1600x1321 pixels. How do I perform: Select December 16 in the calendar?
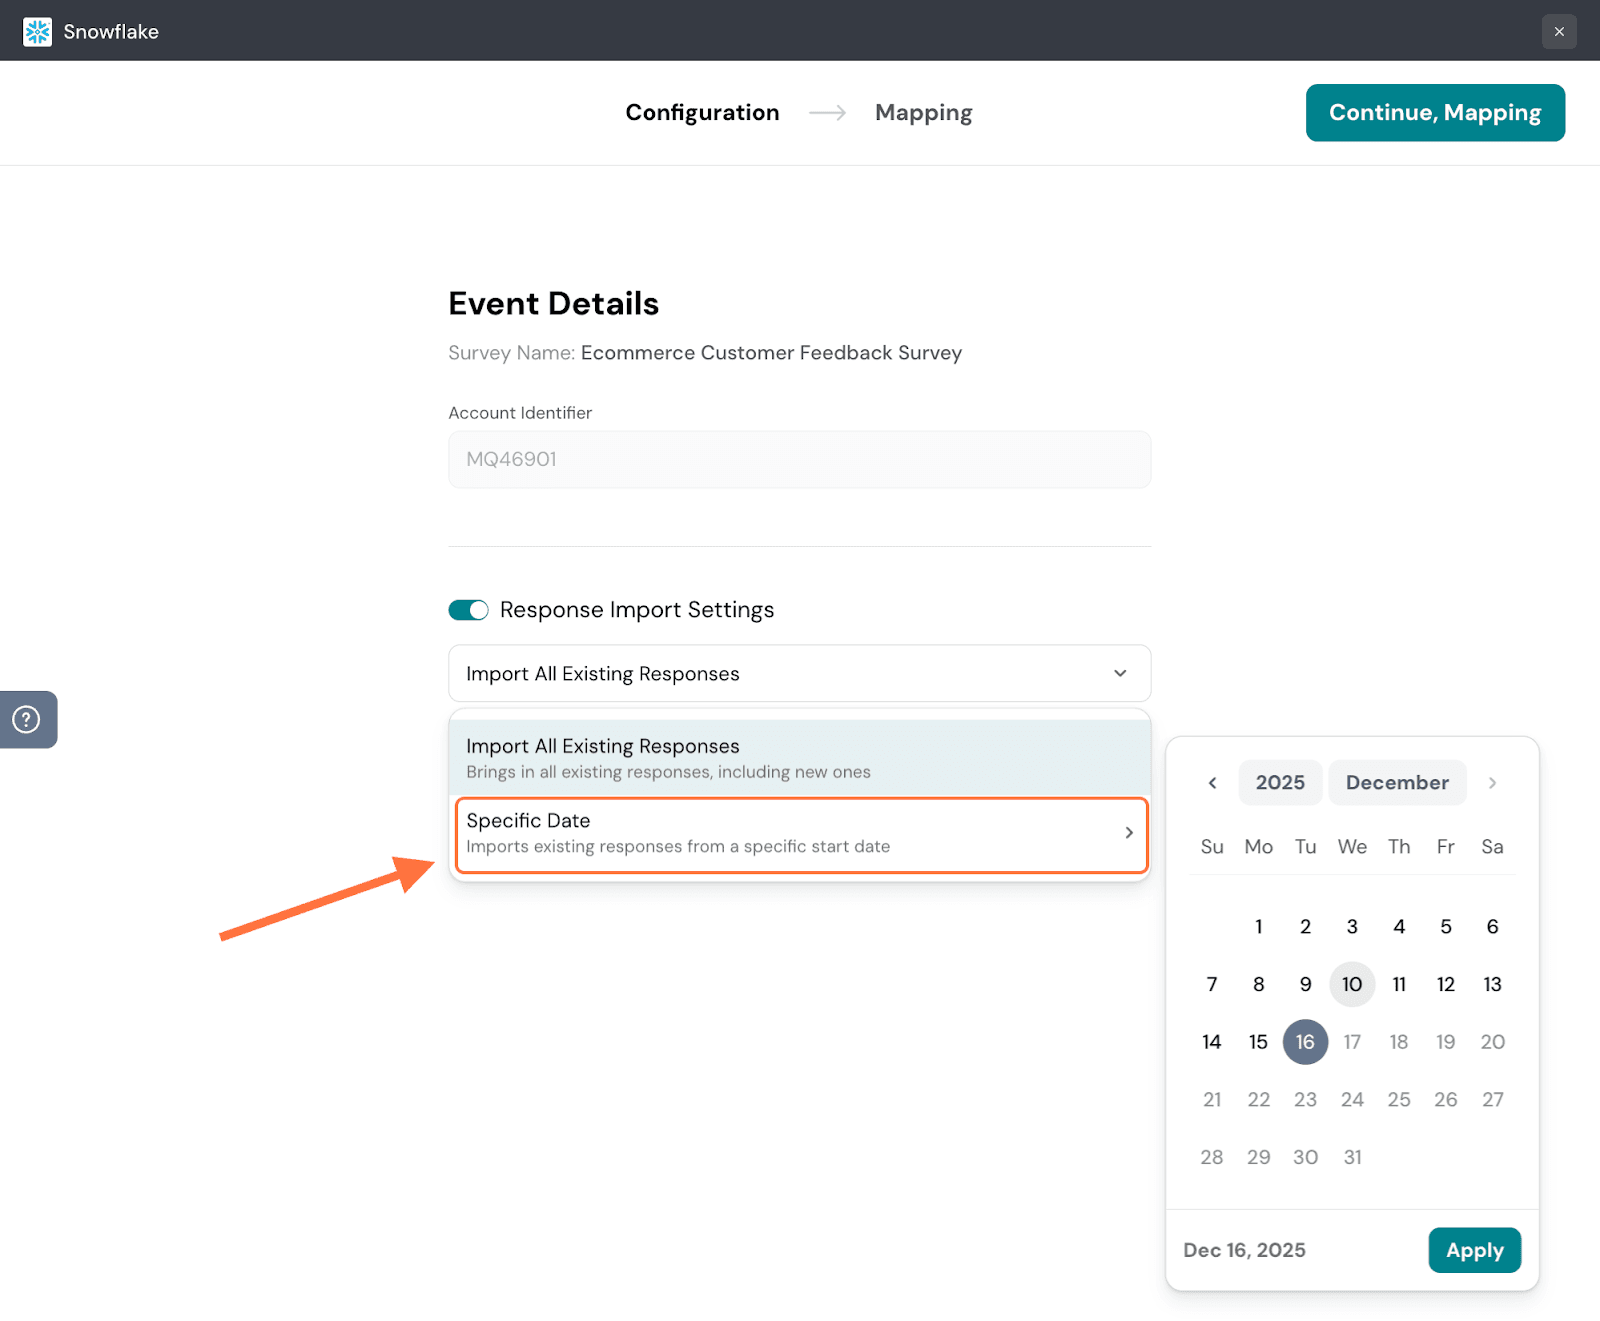1305,1042
